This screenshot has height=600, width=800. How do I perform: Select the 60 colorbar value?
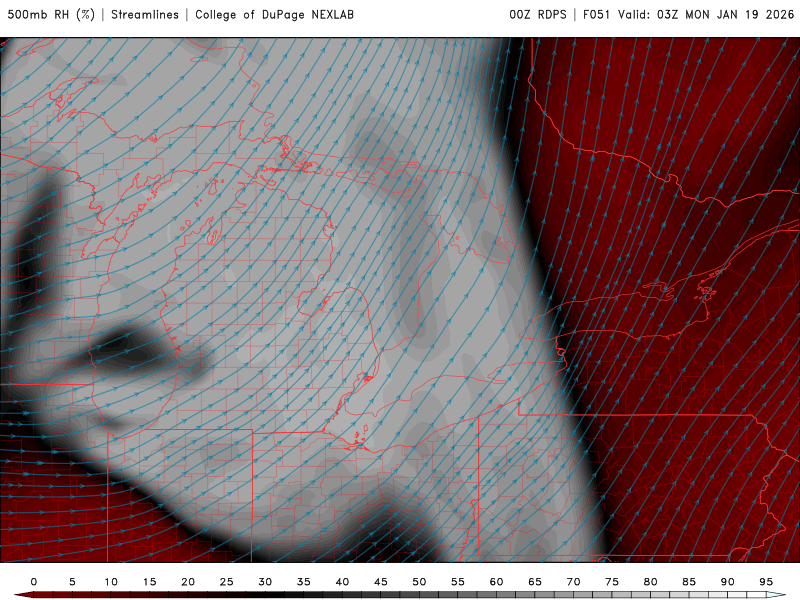496,582
